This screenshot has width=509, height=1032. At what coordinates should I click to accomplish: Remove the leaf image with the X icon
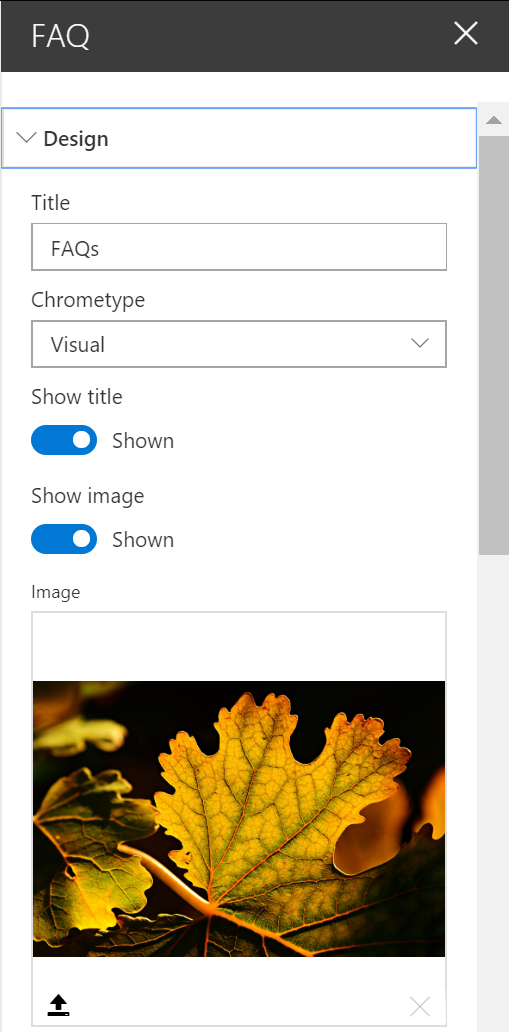tap(419, 1006)
